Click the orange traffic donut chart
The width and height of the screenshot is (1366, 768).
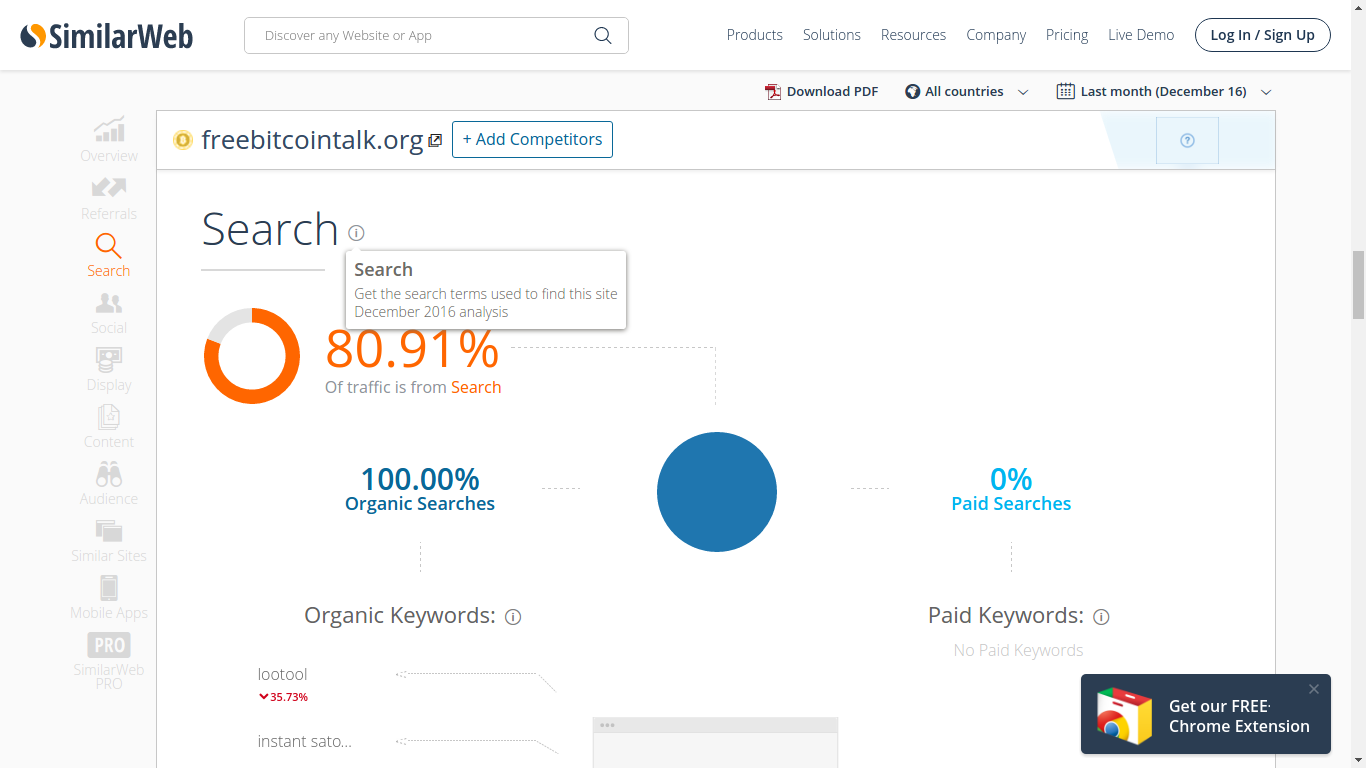point(252,356)
